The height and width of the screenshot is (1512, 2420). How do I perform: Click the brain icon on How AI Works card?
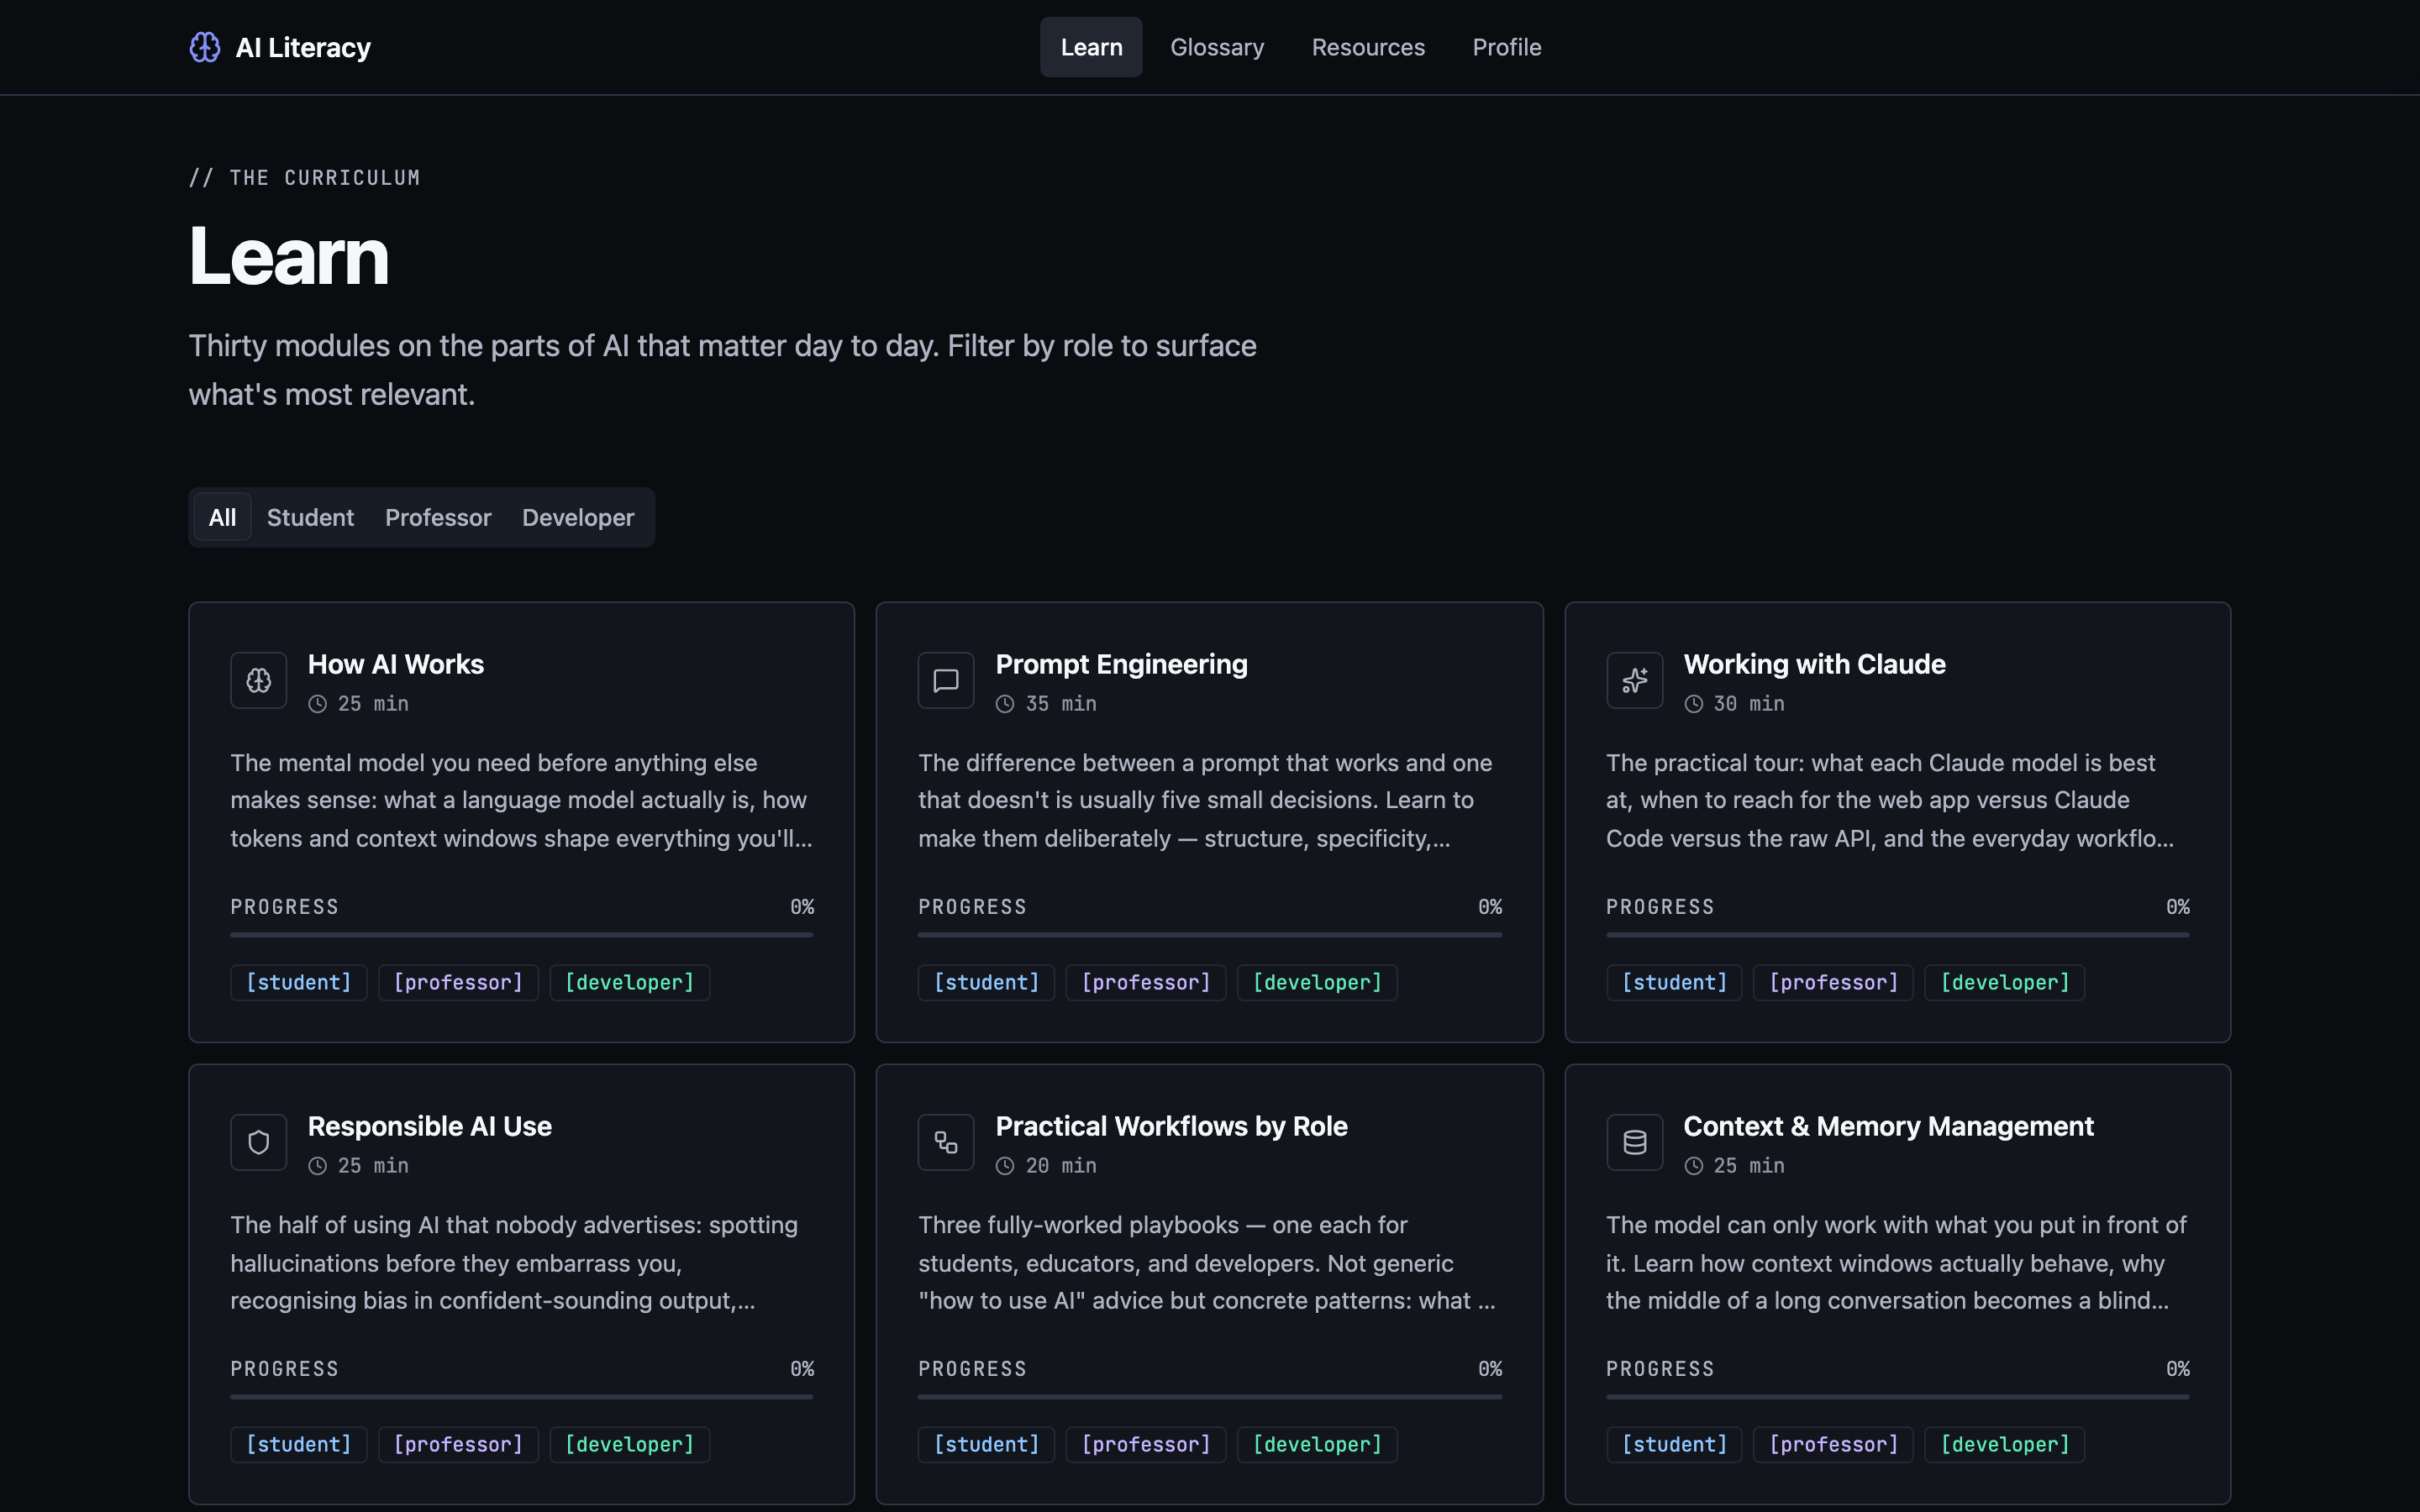pos(259,680)
